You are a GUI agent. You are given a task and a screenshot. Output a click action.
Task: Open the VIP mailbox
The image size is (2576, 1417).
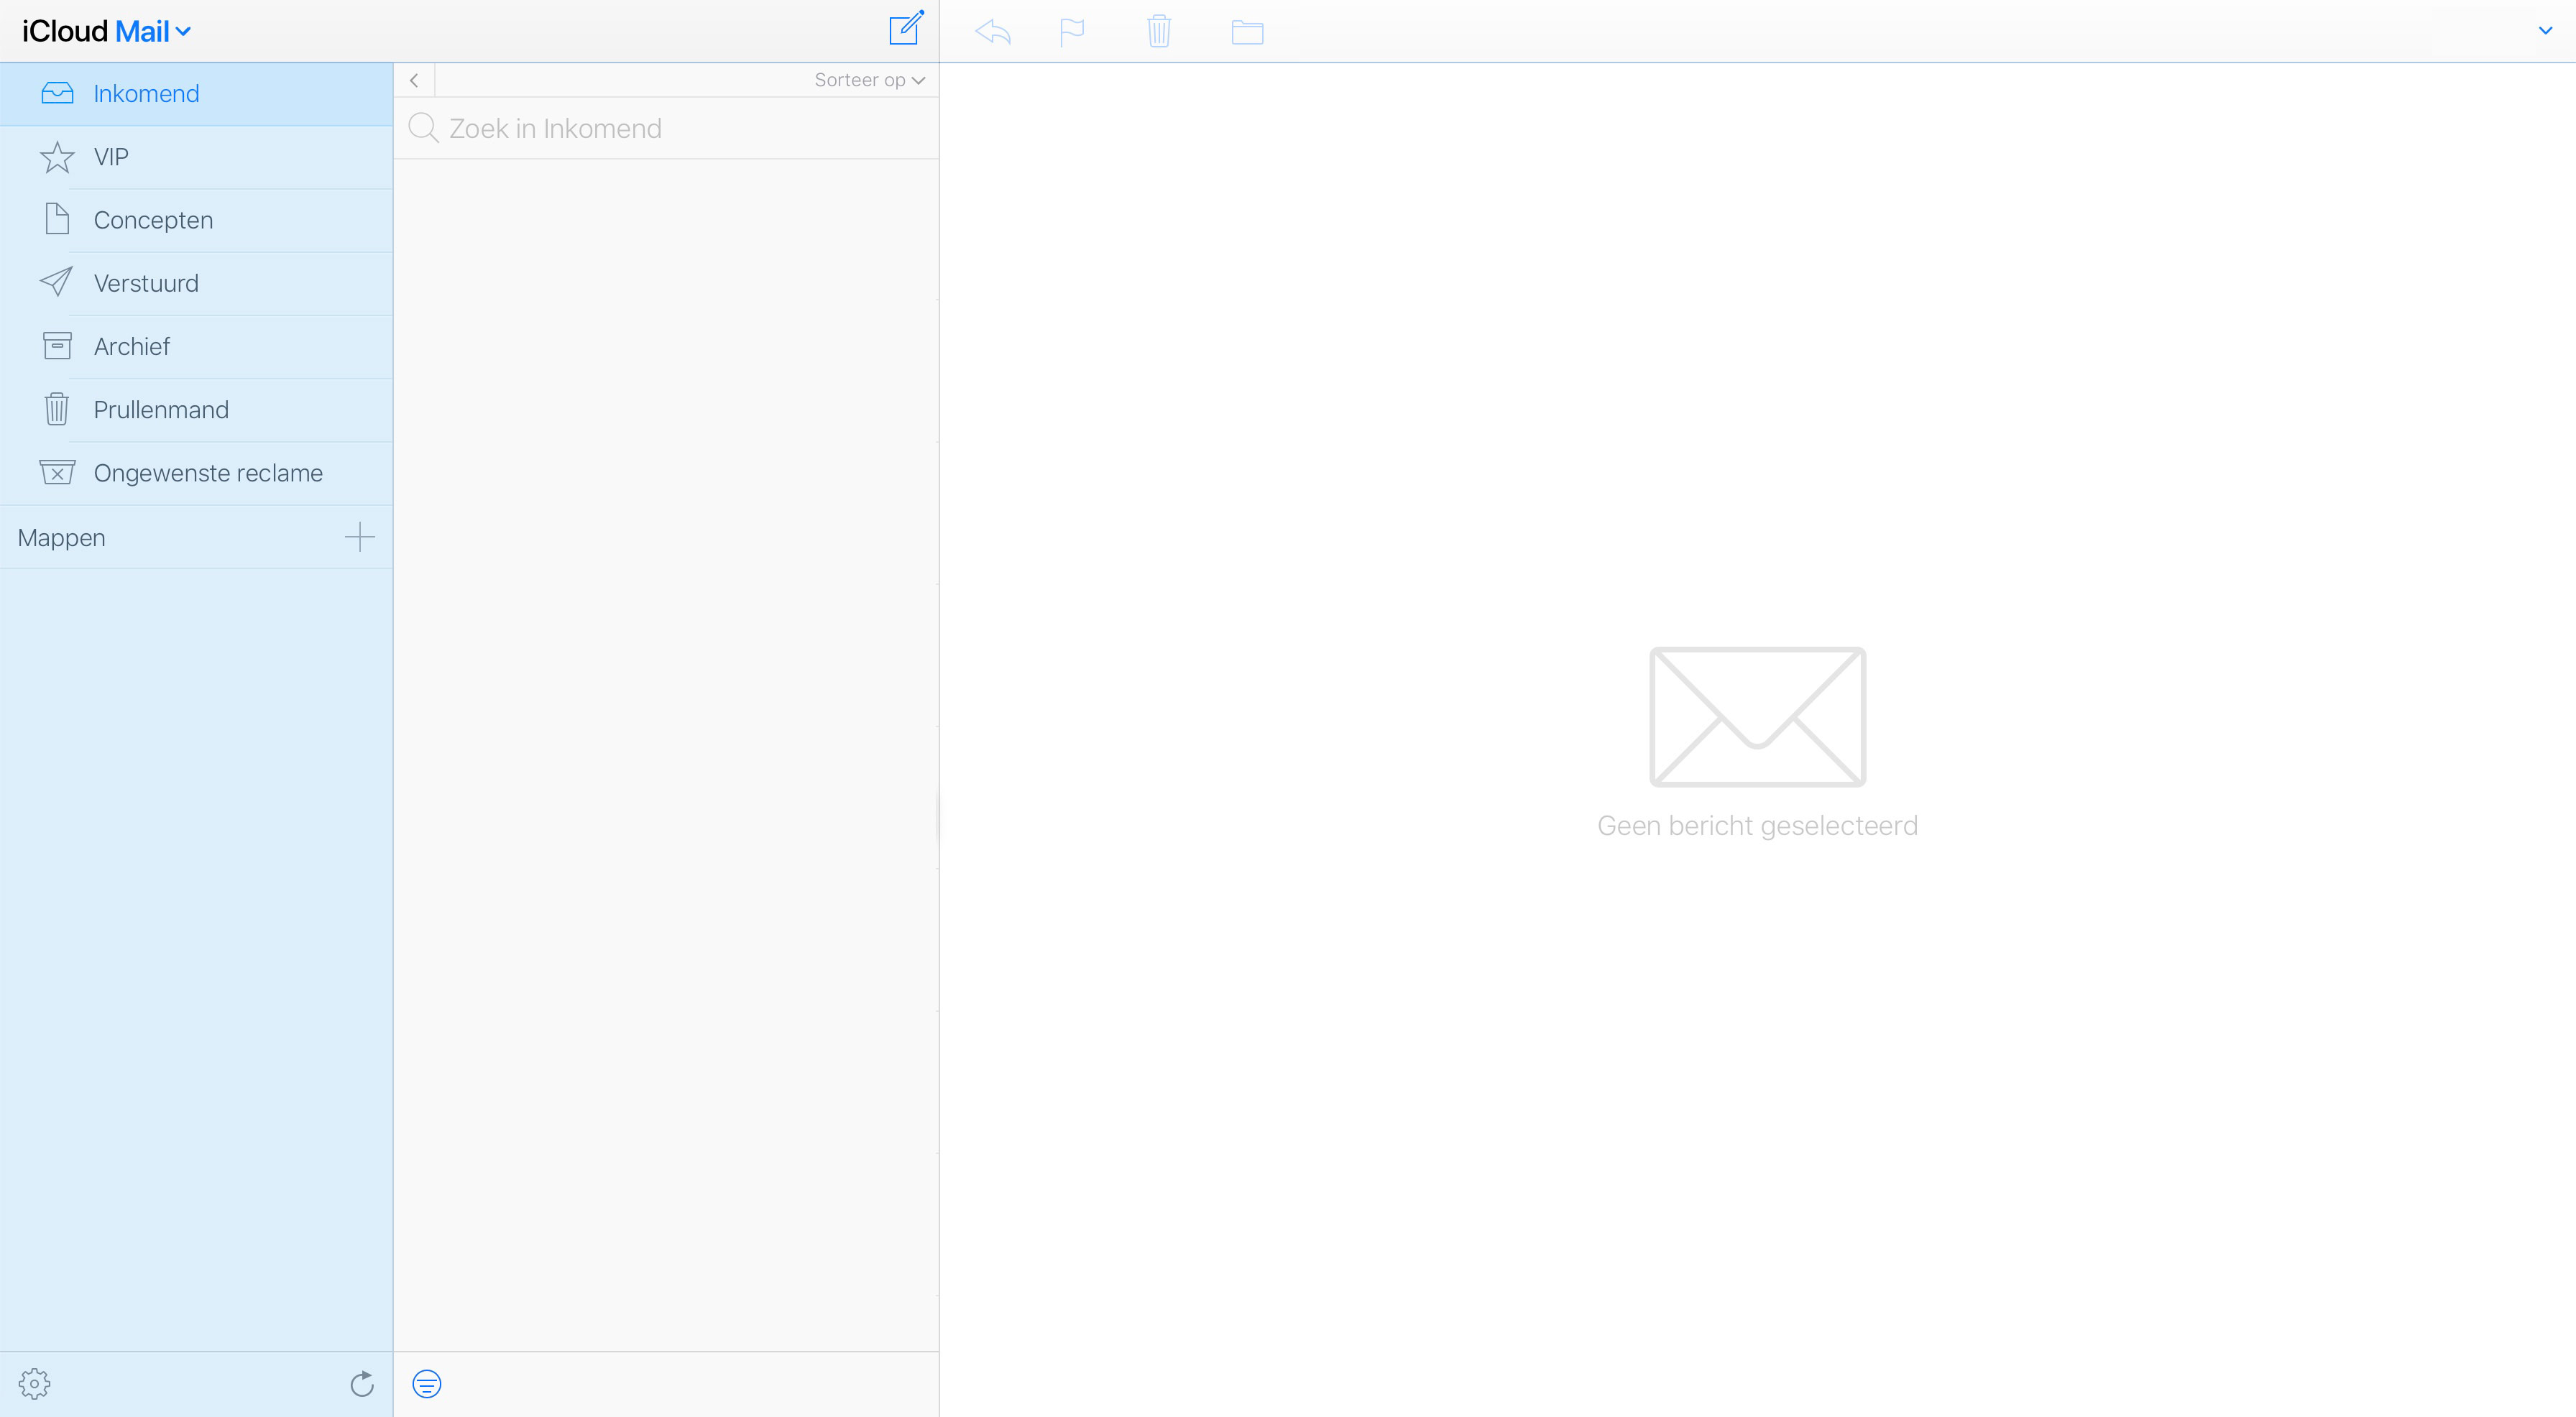tap(196, 157)
